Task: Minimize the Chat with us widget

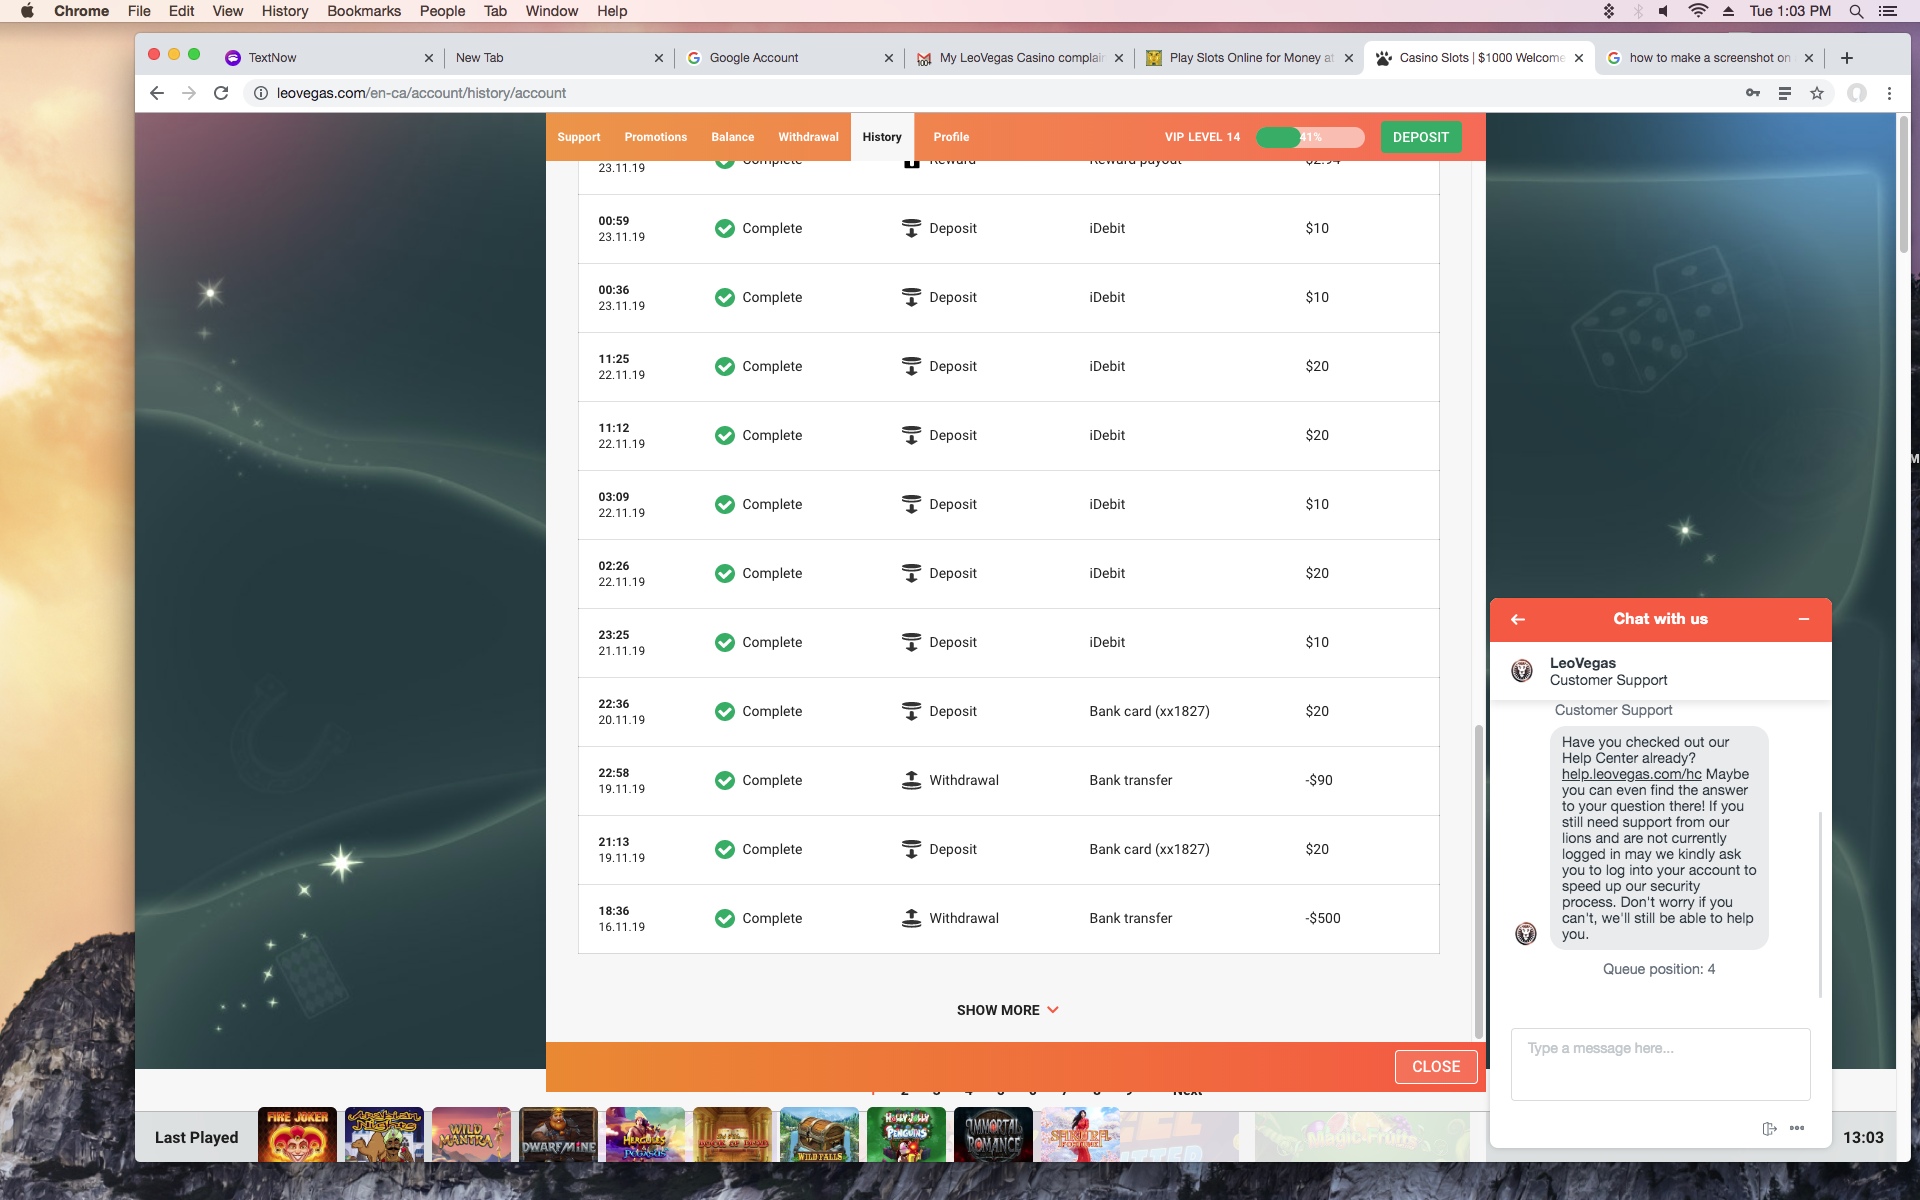Action: pos(1804,619)
